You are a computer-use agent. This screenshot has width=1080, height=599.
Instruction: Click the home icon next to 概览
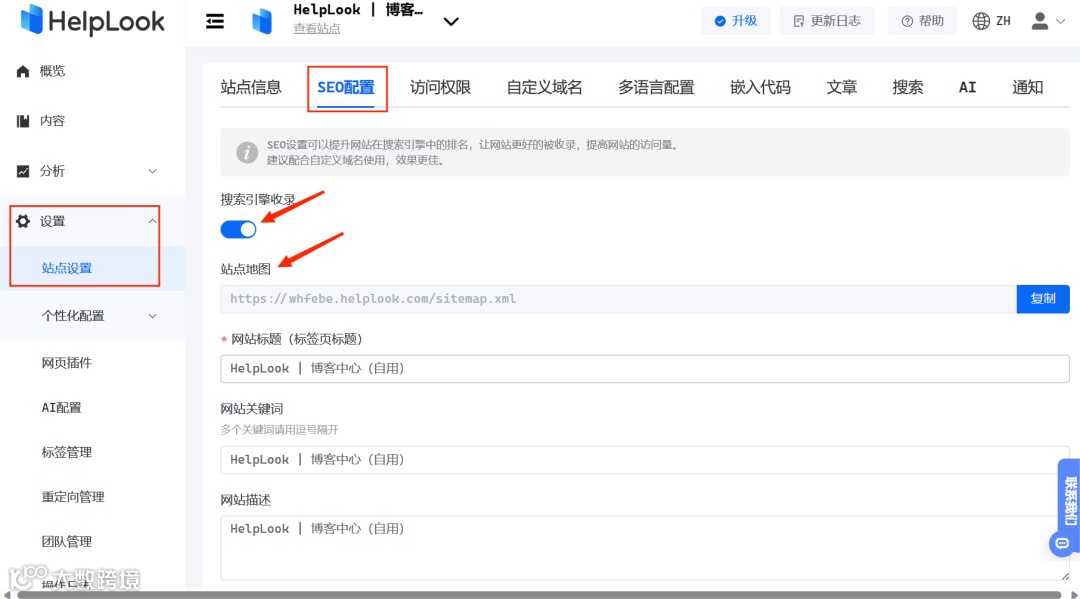[23, 71]
